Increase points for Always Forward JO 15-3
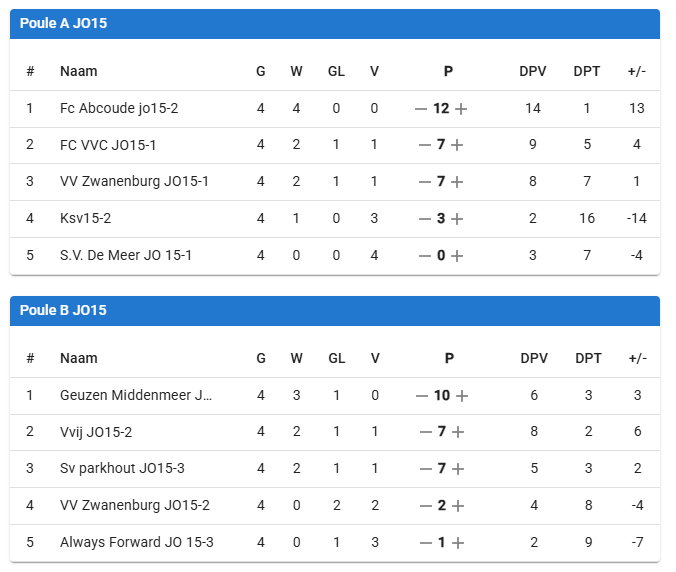 coord(457,543)
